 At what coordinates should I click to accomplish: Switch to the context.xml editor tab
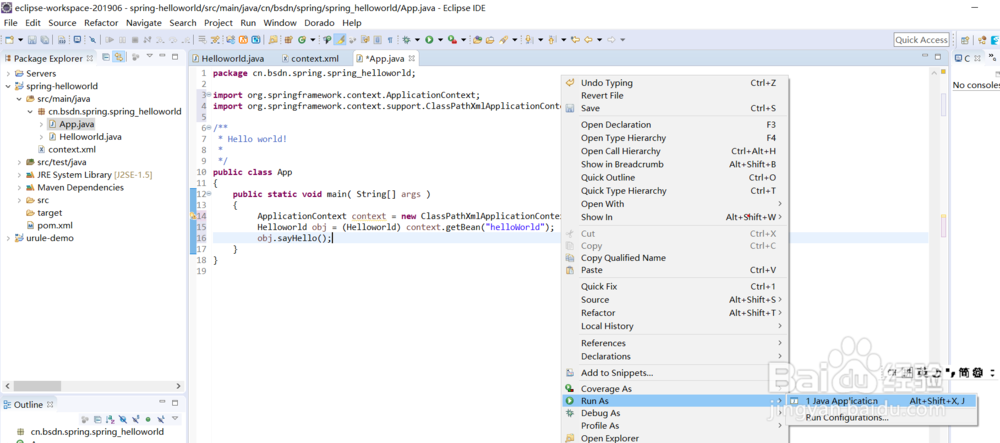310,58
